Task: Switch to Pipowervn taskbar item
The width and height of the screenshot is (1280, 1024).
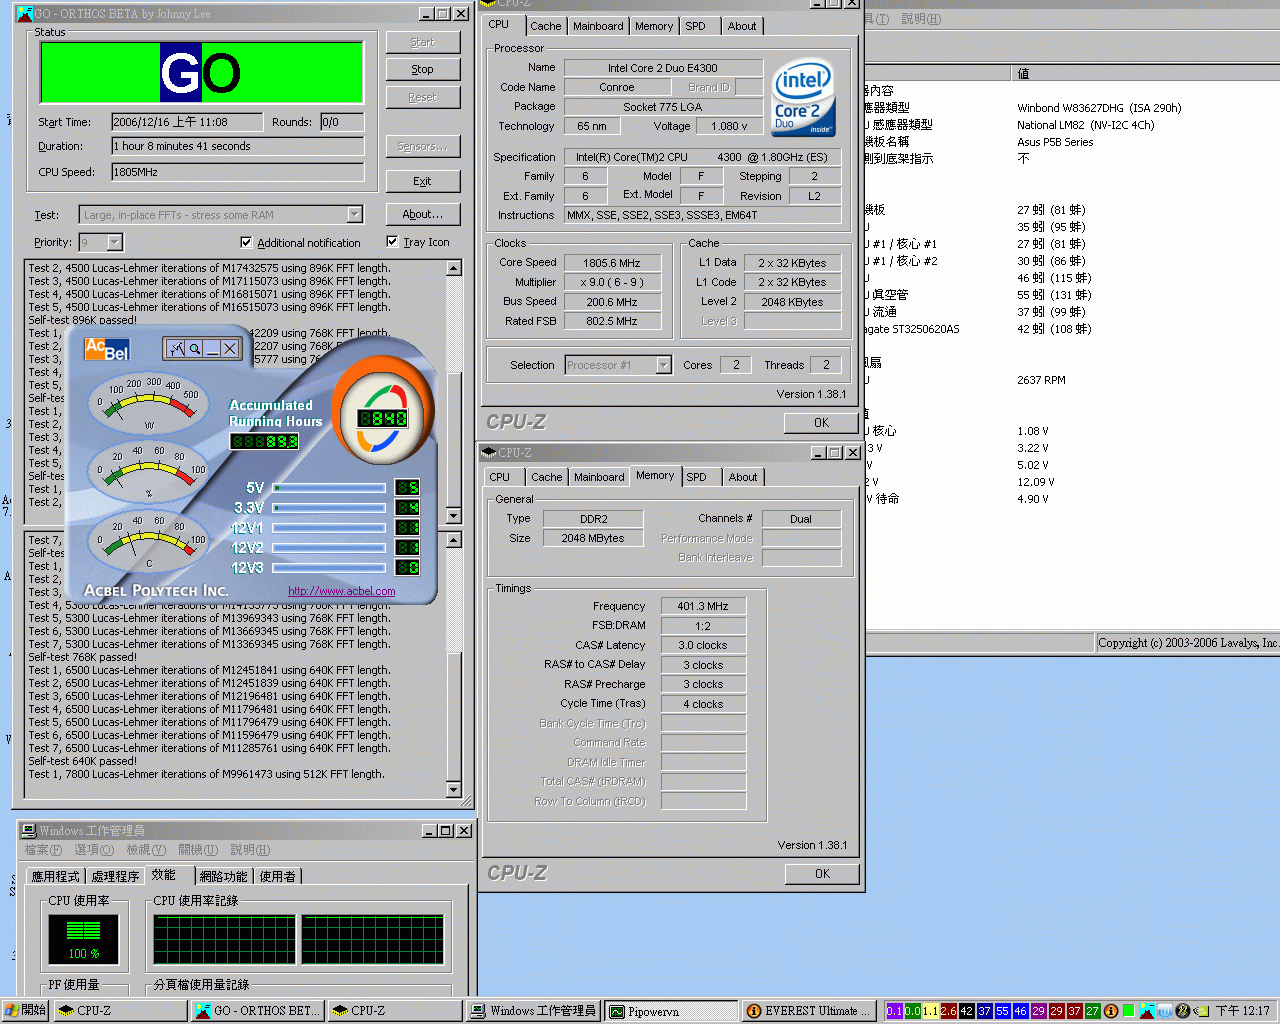Action: (x=671, y=1011)
